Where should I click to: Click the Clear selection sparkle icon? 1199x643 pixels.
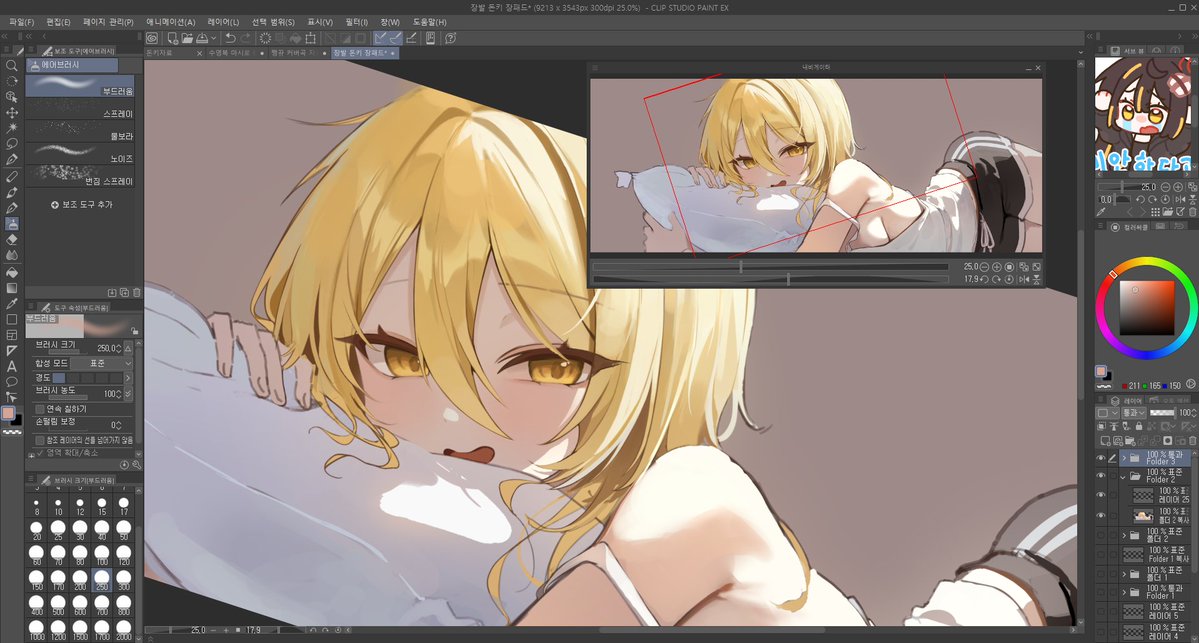tap(265, 37)
